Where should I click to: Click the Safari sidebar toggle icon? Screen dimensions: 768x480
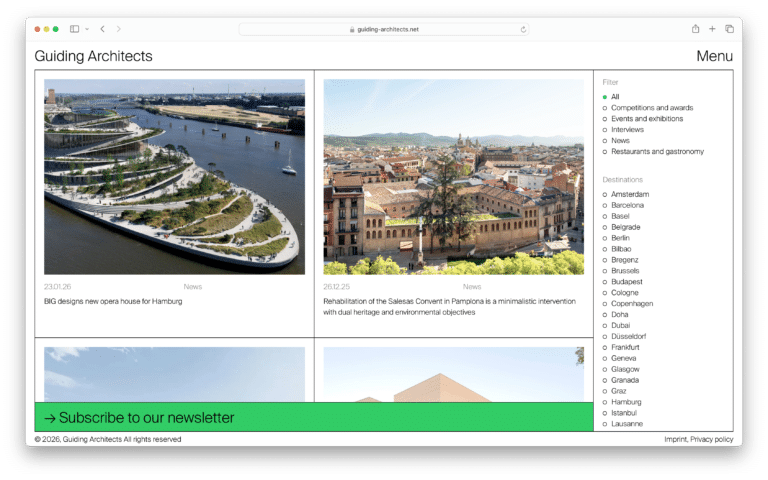(x=75, y=29)
